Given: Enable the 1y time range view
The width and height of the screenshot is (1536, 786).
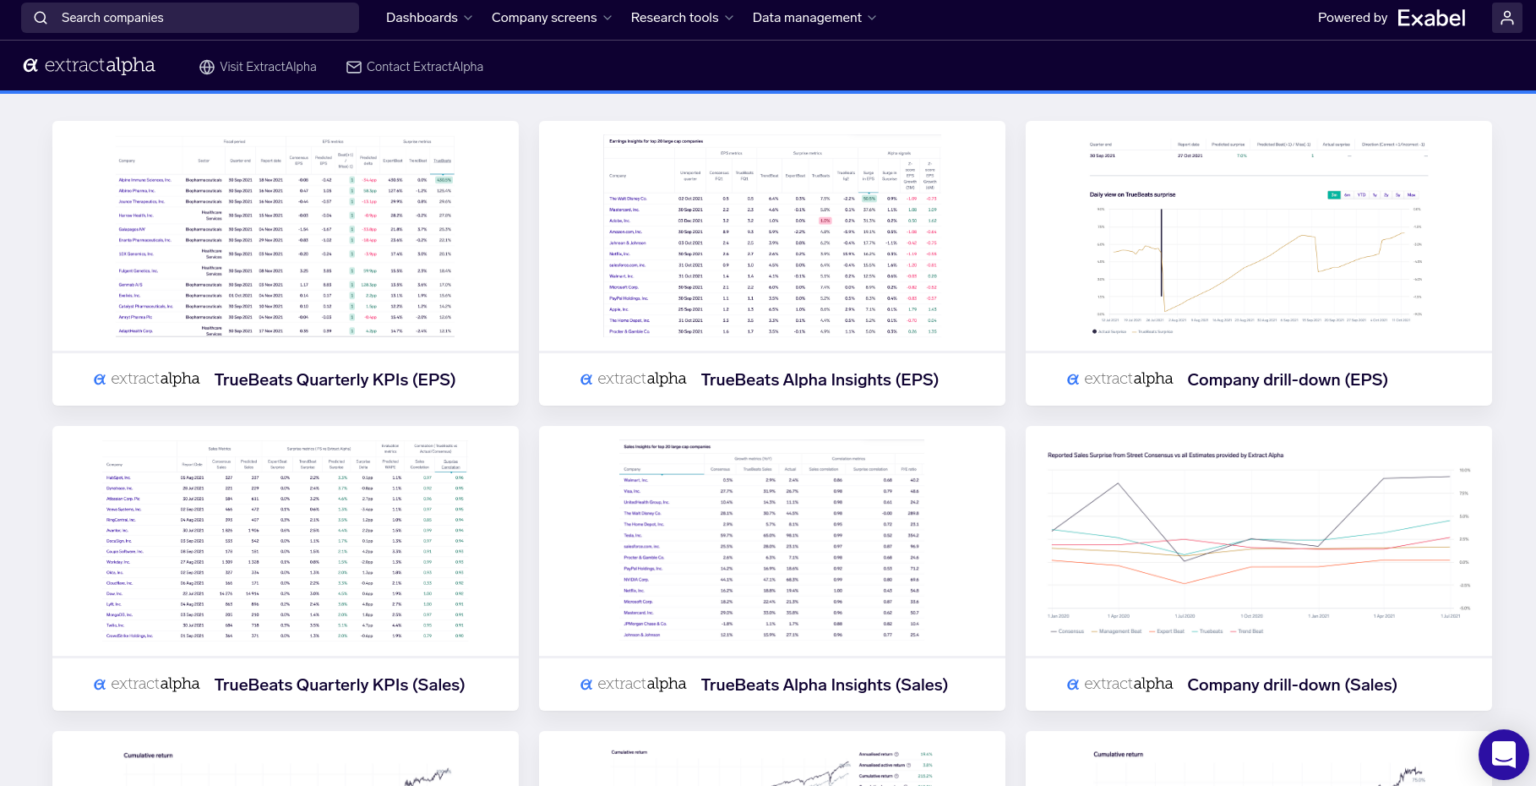Looking at the screenshot, I should 1375,195.
